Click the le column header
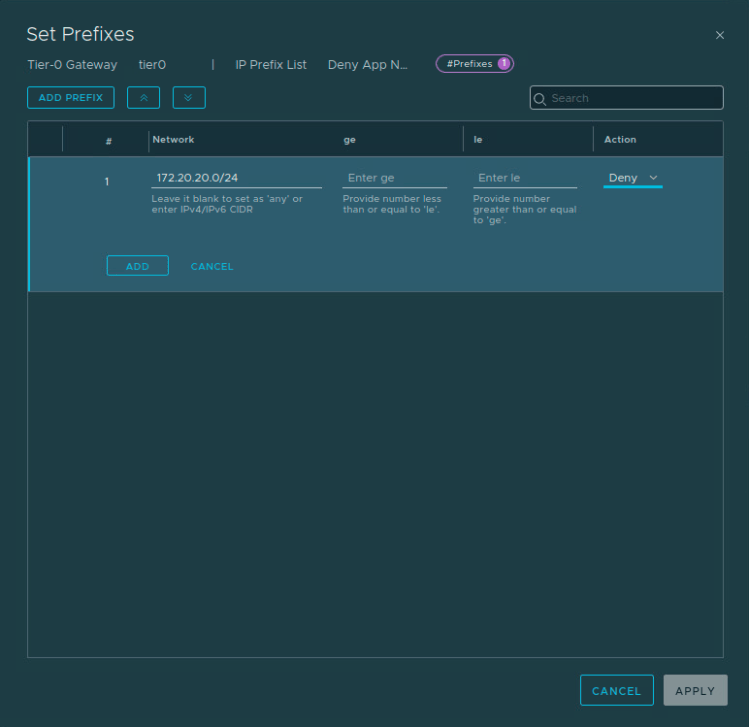 (x=478, y=139)
